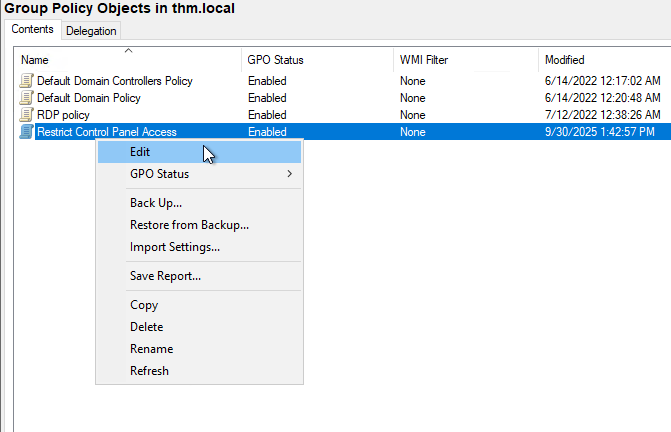Viewport: 671px width, 432px height.
Task: Switch to the Delegation tab
Action: 91,31
